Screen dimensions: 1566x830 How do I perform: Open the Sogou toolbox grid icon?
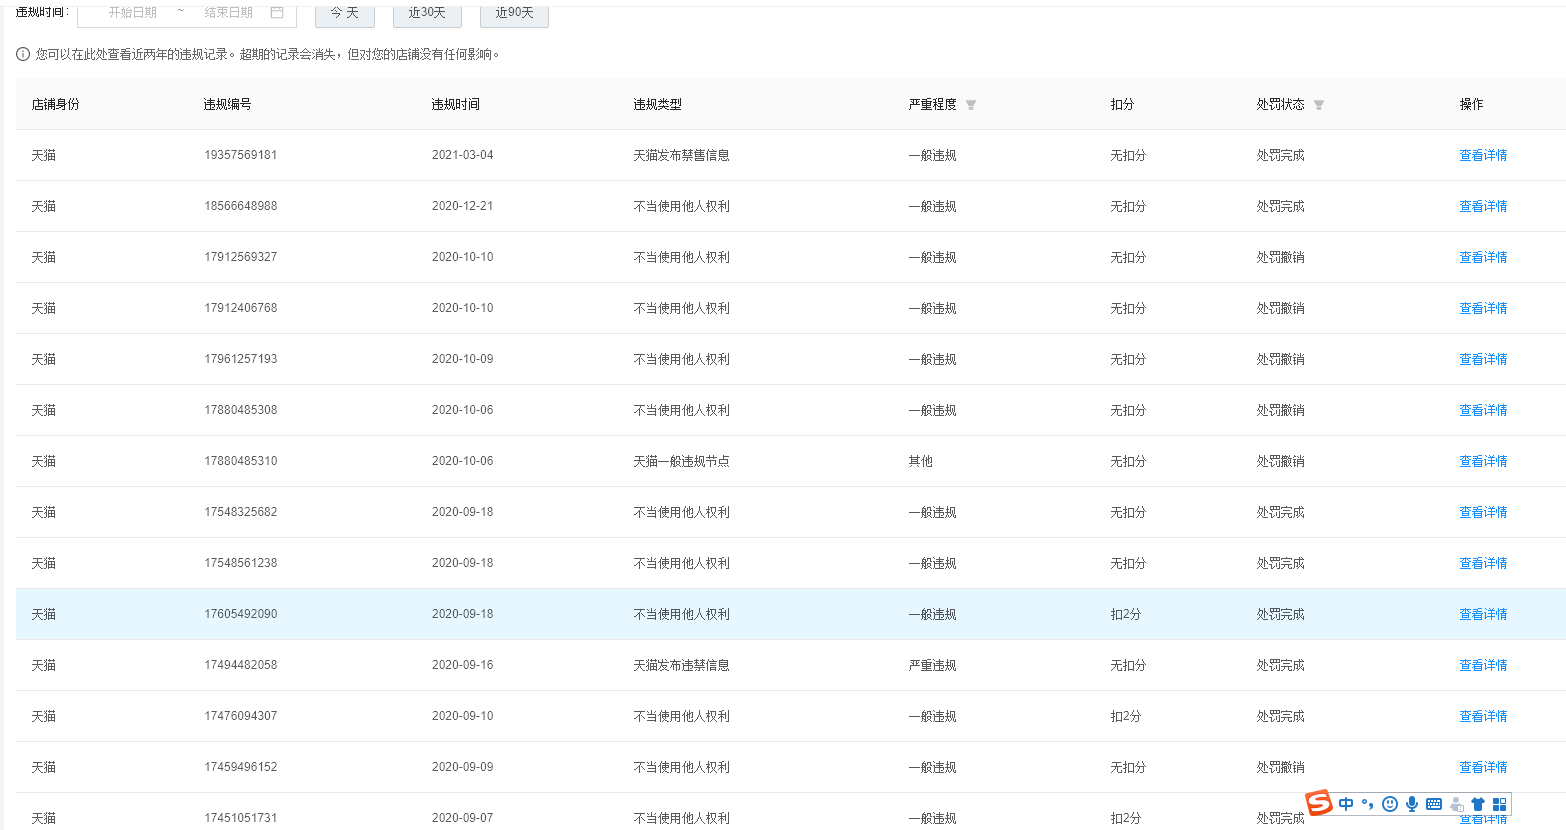click(1499, 804)
